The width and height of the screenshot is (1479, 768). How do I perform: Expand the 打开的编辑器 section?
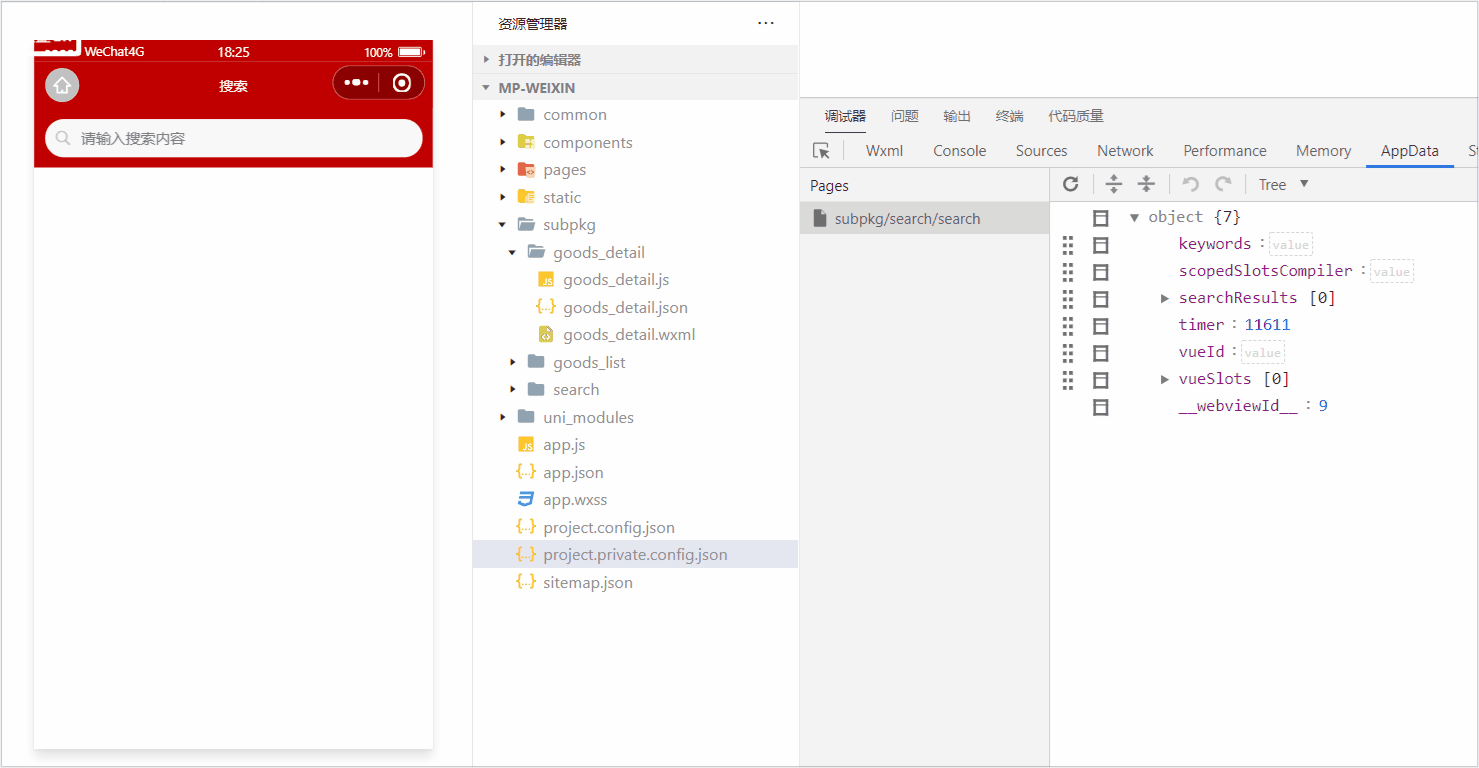click(635, 59)
